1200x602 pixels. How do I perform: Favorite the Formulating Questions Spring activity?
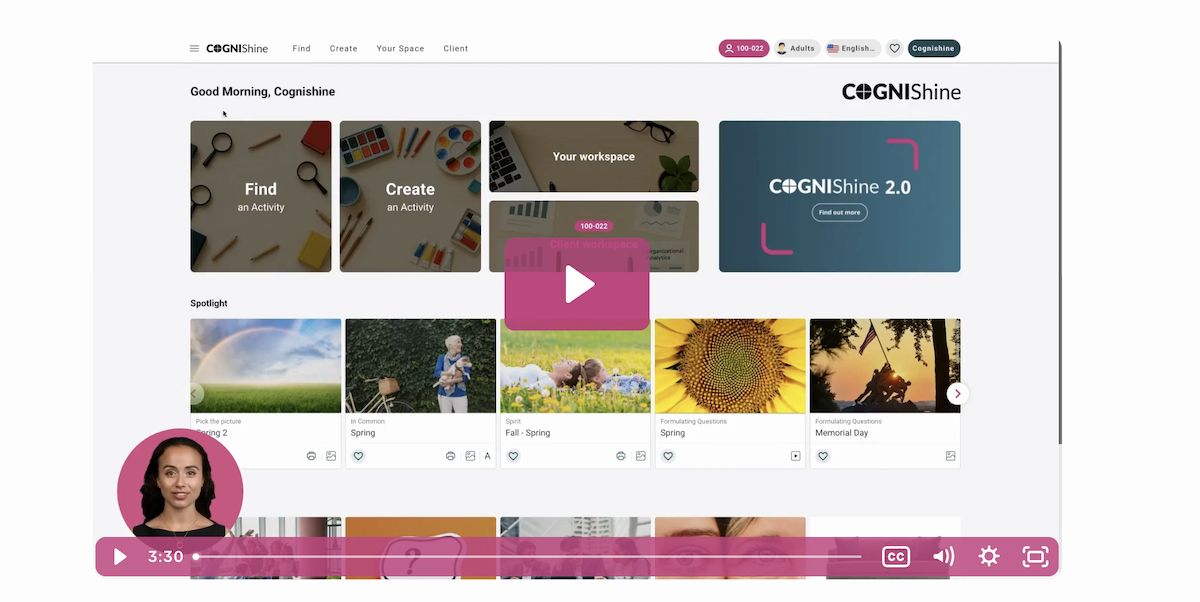(x=668, y=456)
